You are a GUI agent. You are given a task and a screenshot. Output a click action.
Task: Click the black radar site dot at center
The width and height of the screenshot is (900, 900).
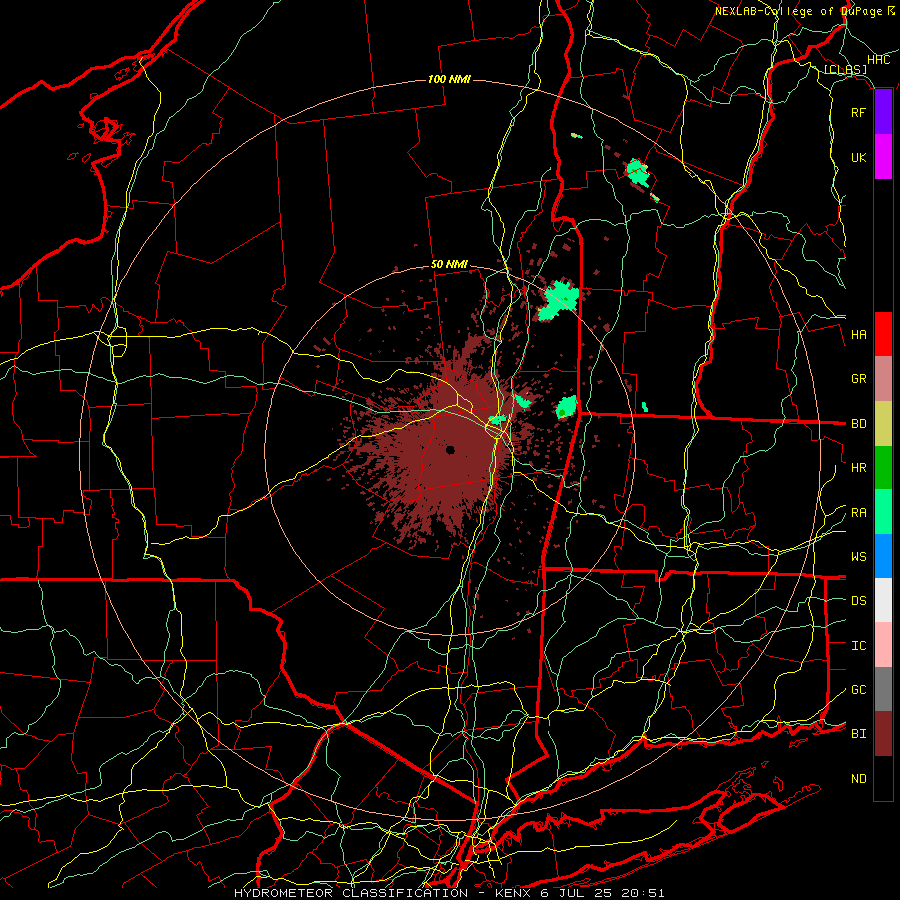[450, 450]
